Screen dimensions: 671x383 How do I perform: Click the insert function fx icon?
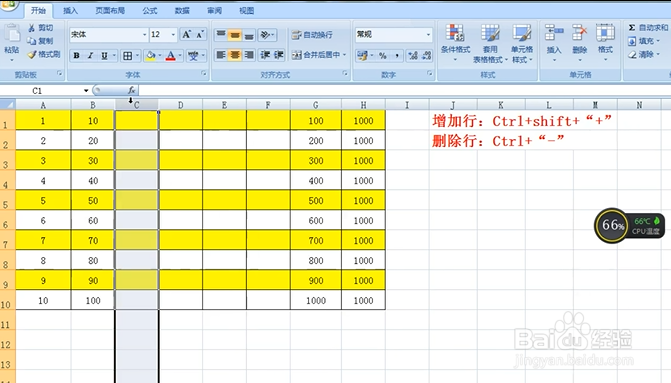pyautogui.click(x=131, y=90)
